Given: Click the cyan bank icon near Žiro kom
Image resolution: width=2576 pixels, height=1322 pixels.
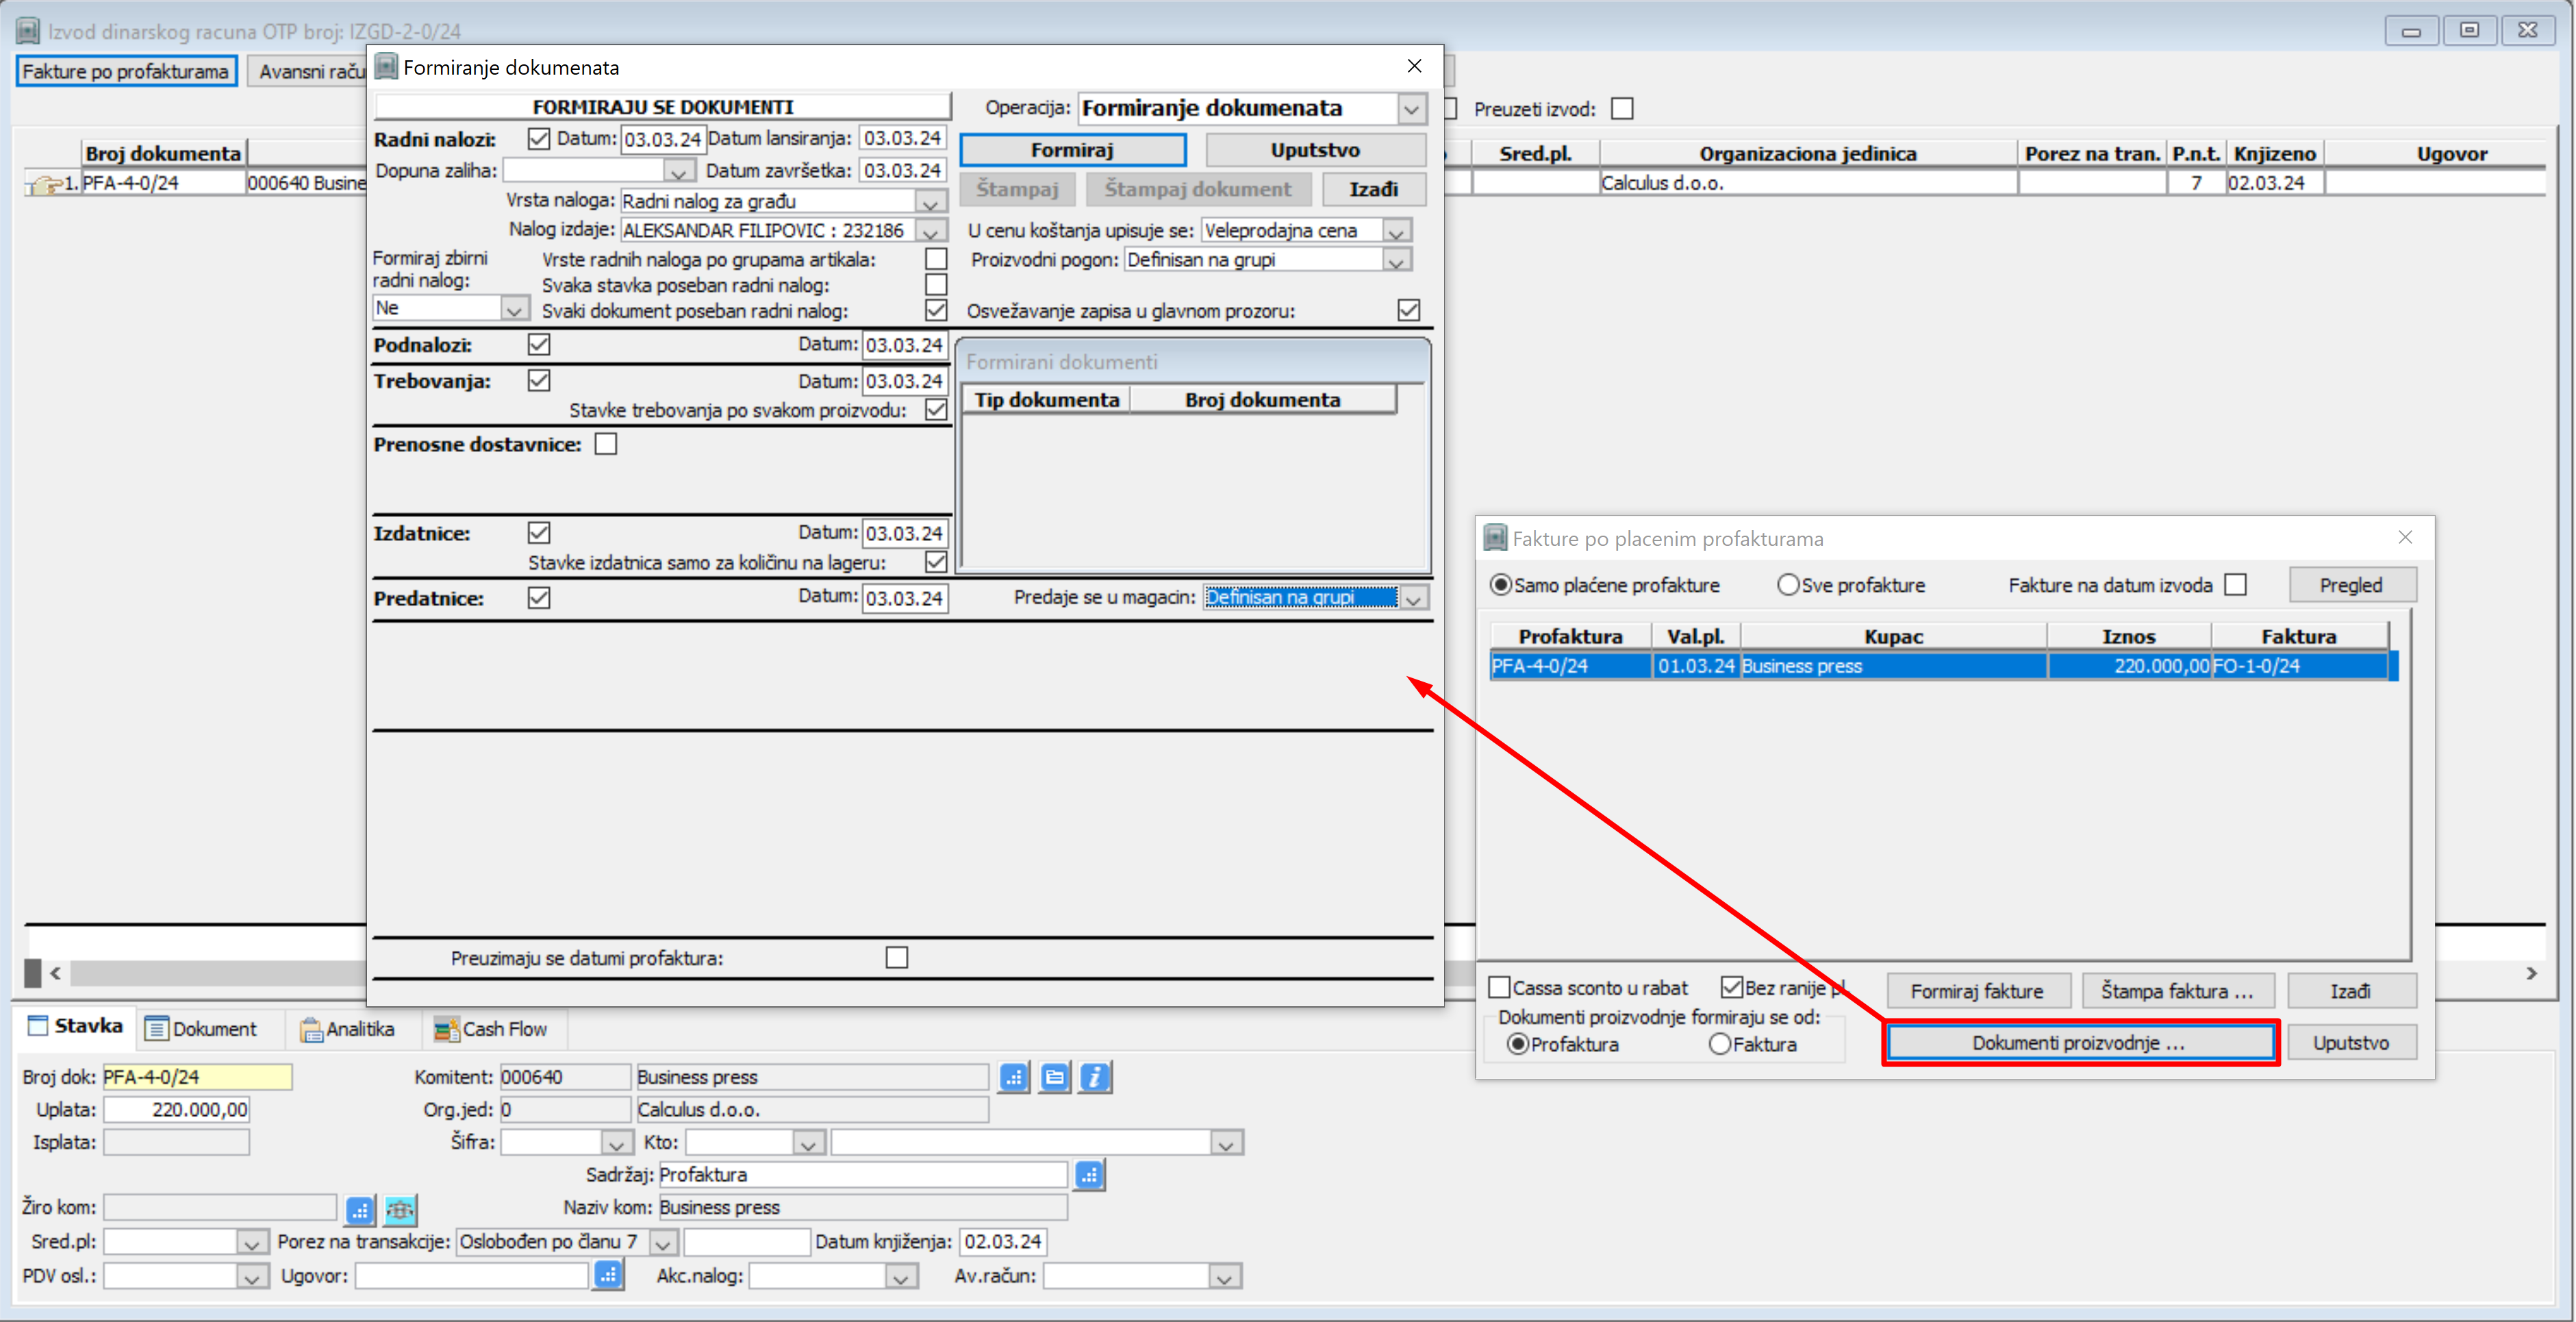Looking at the screenshot, I should (x=400, y=1209).
